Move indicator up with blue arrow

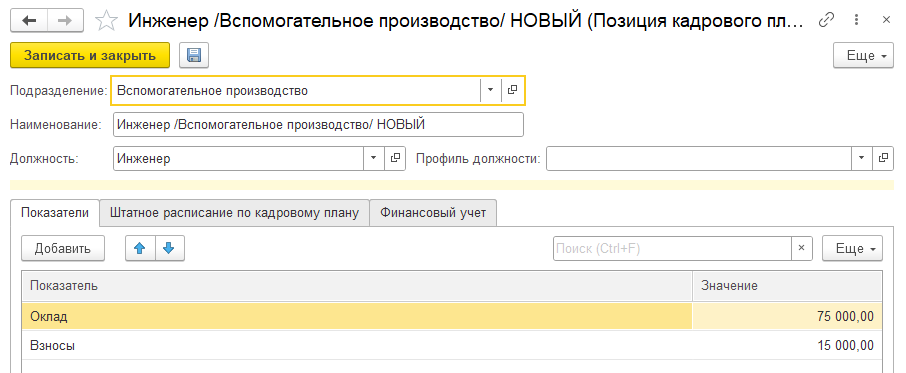140,248
